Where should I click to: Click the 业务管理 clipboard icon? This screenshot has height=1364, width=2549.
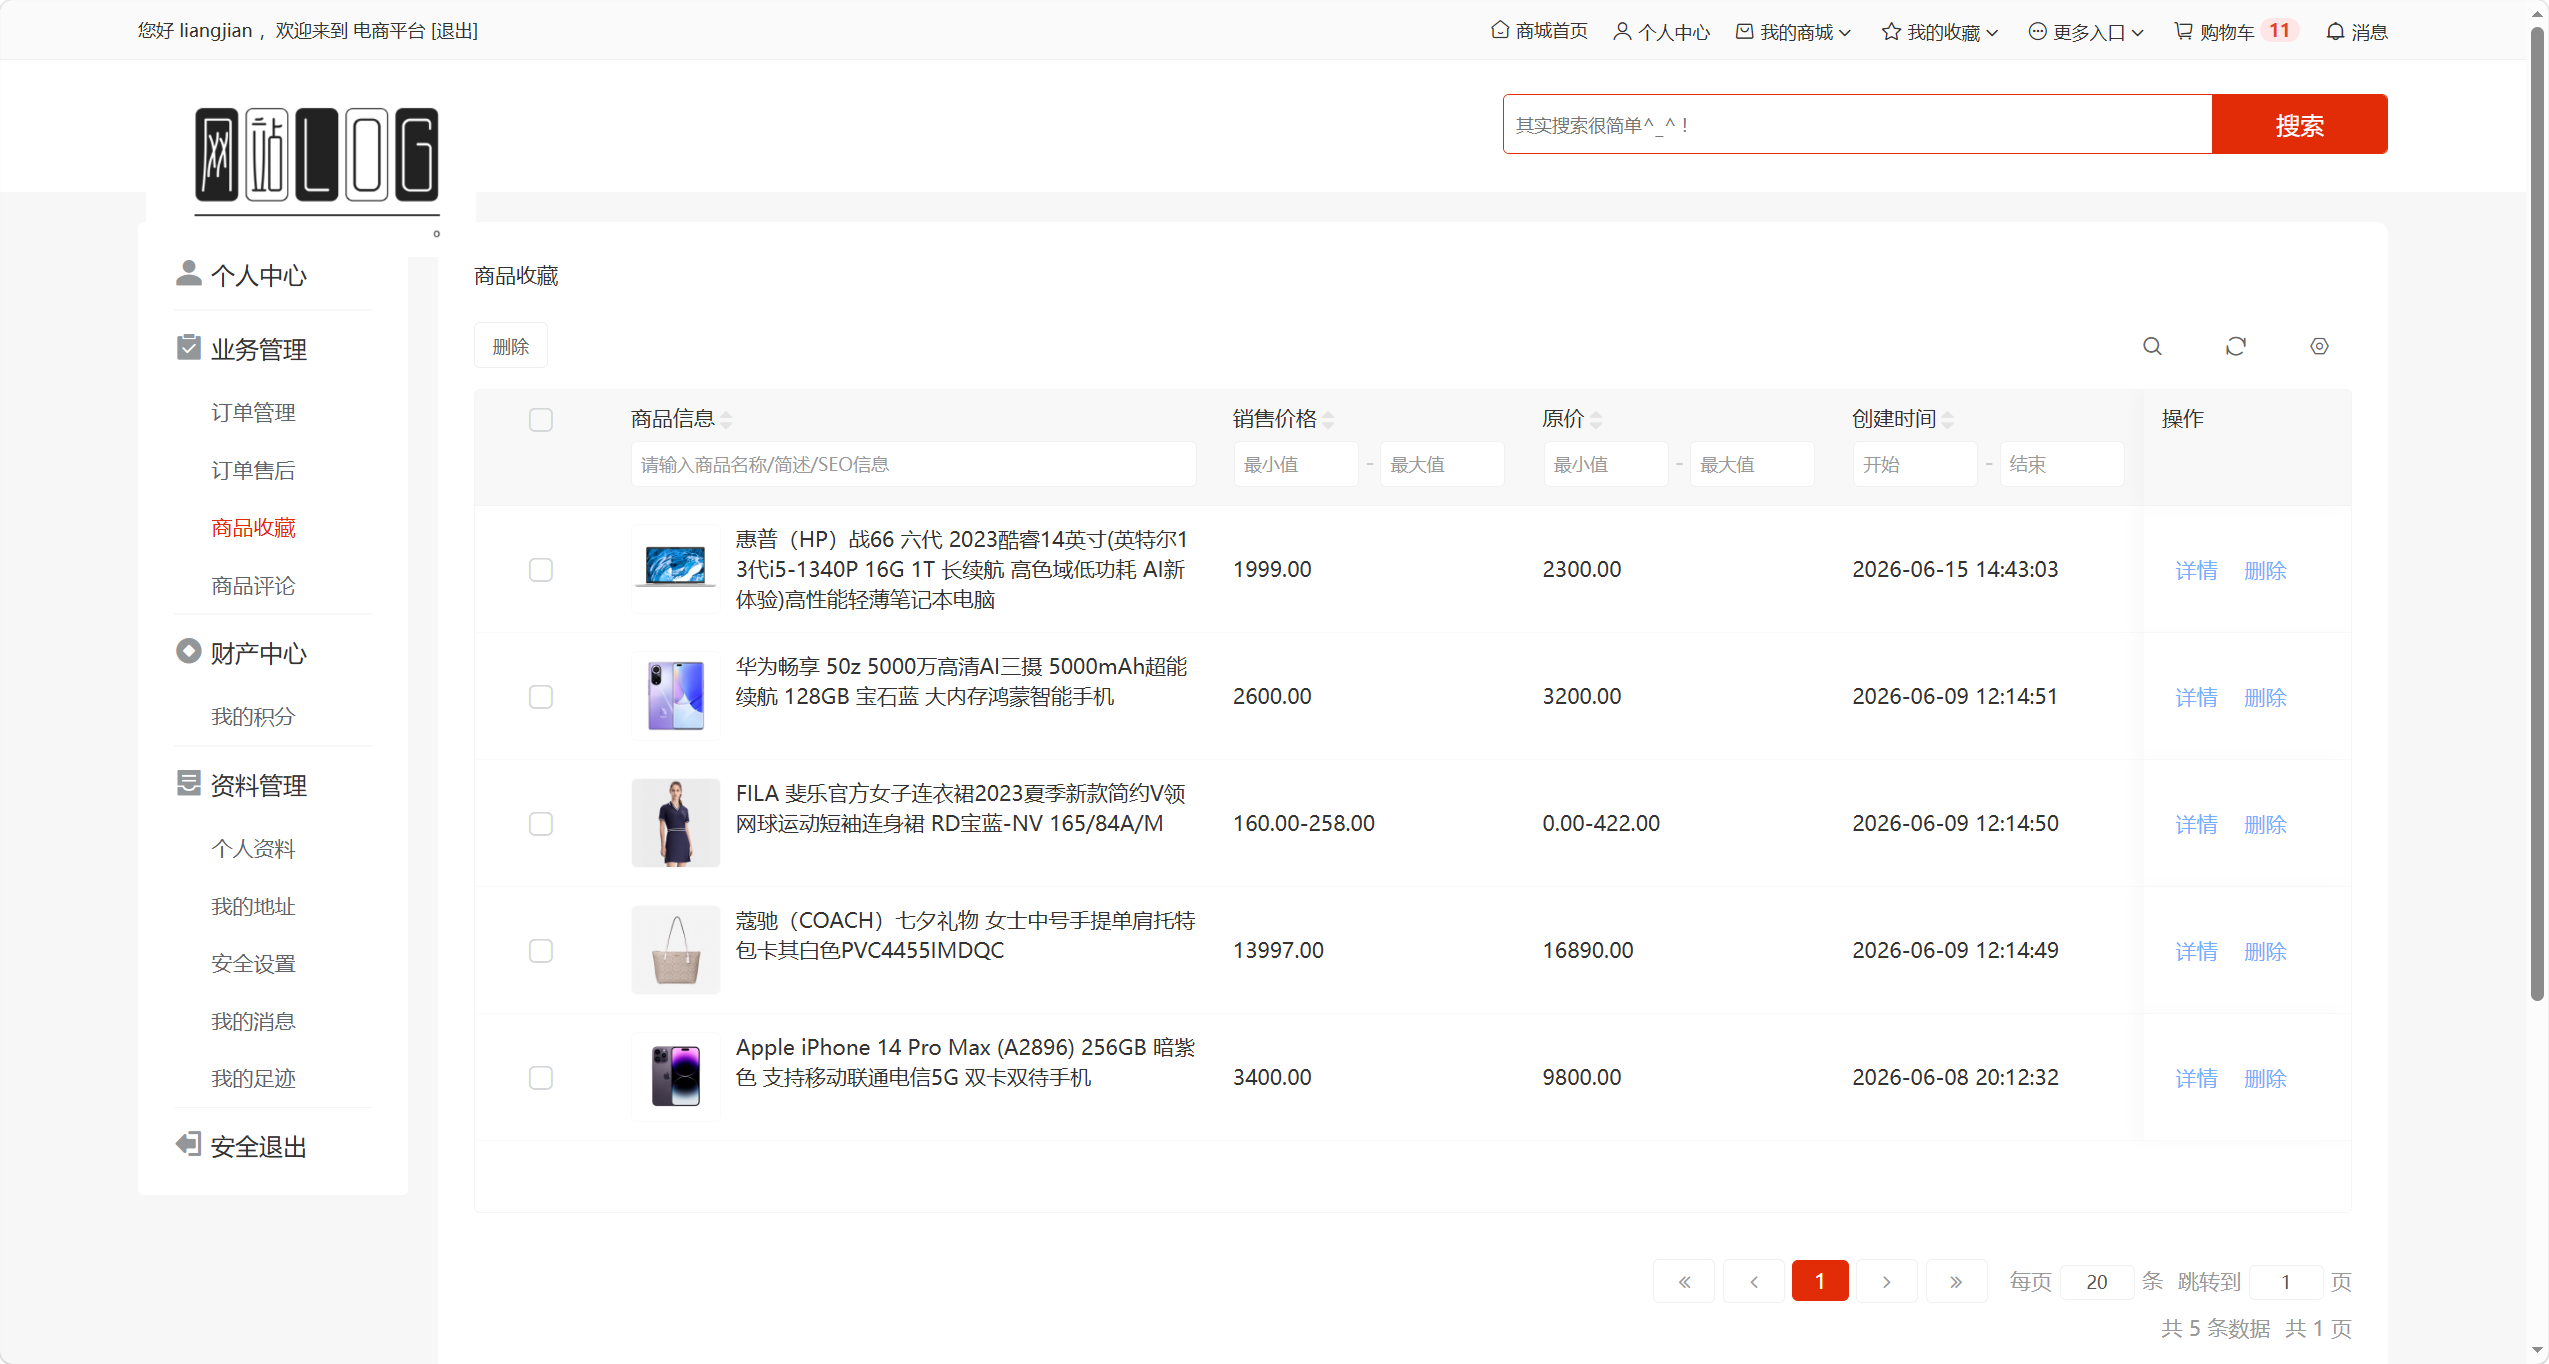point(188,347)
